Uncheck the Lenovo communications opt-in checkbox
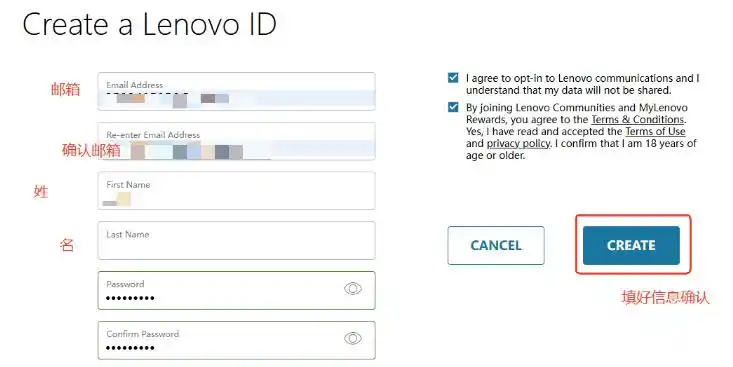The width and height of the screenshot is (733, 367). 453,78
